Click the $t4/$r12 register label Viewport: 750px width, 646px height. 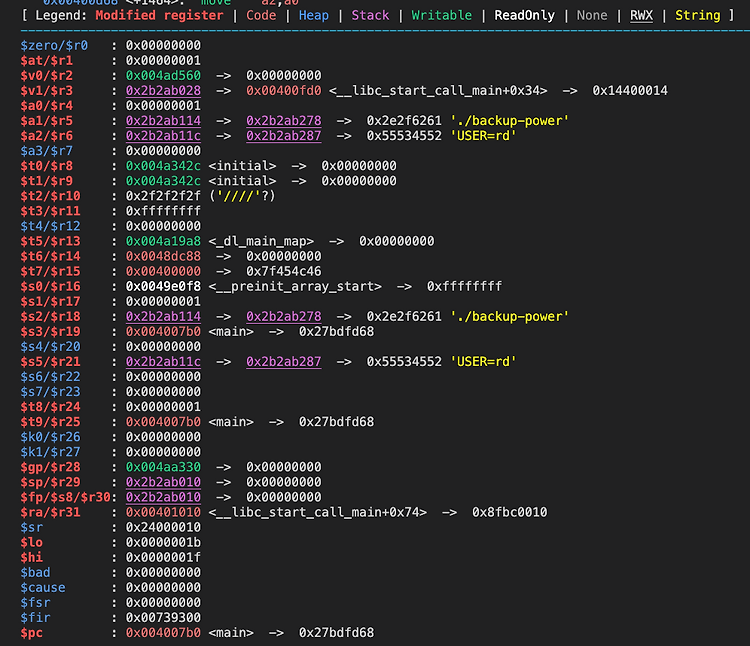click(x=50, y=226)
